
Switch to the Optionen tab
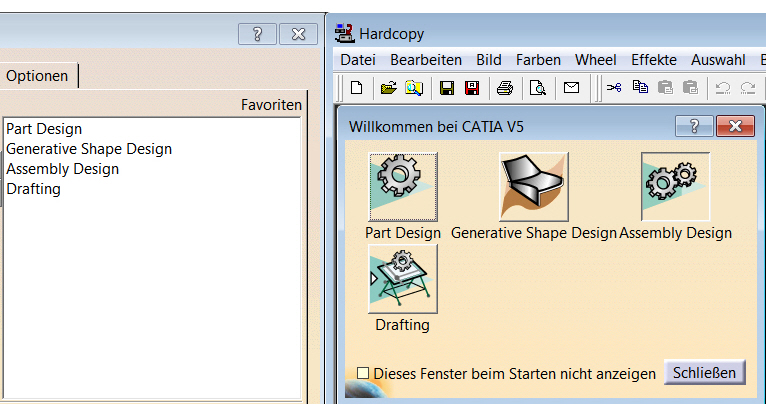pos(37,76)
